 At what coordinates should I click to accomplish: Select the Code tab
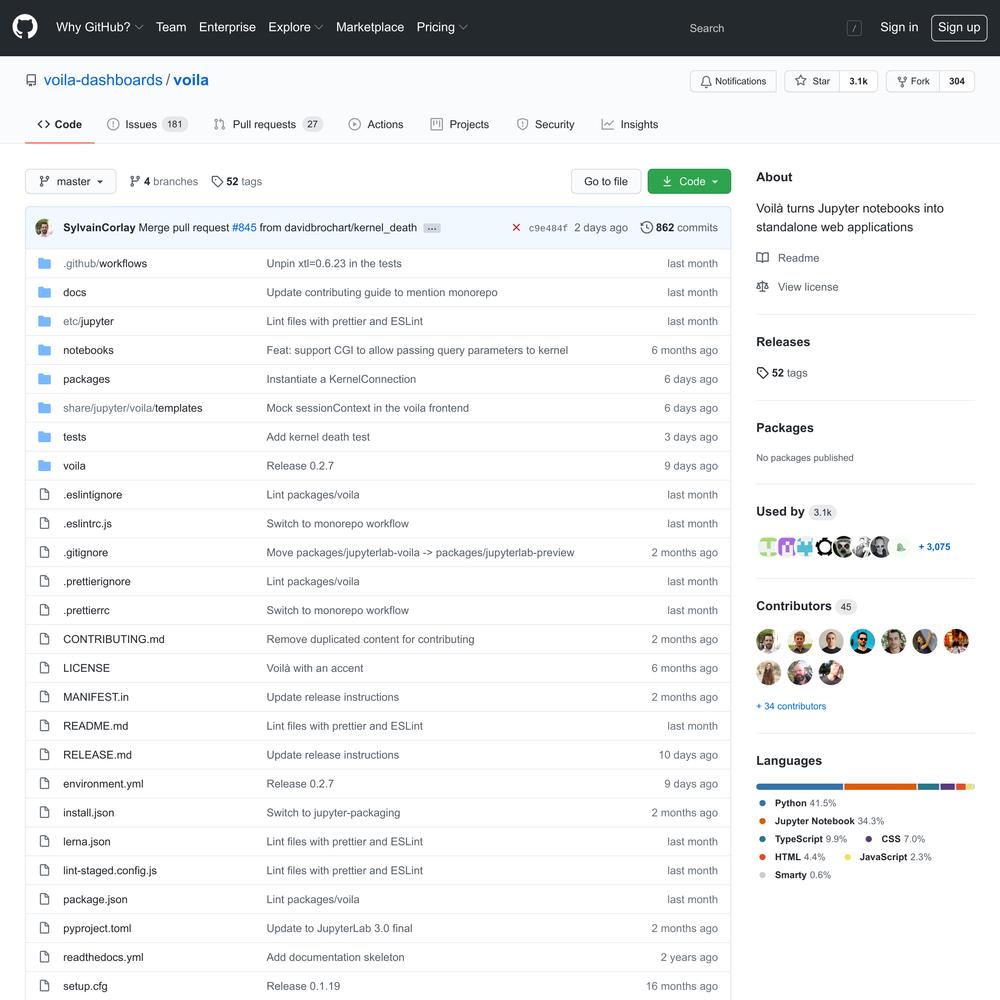point(60,124)
